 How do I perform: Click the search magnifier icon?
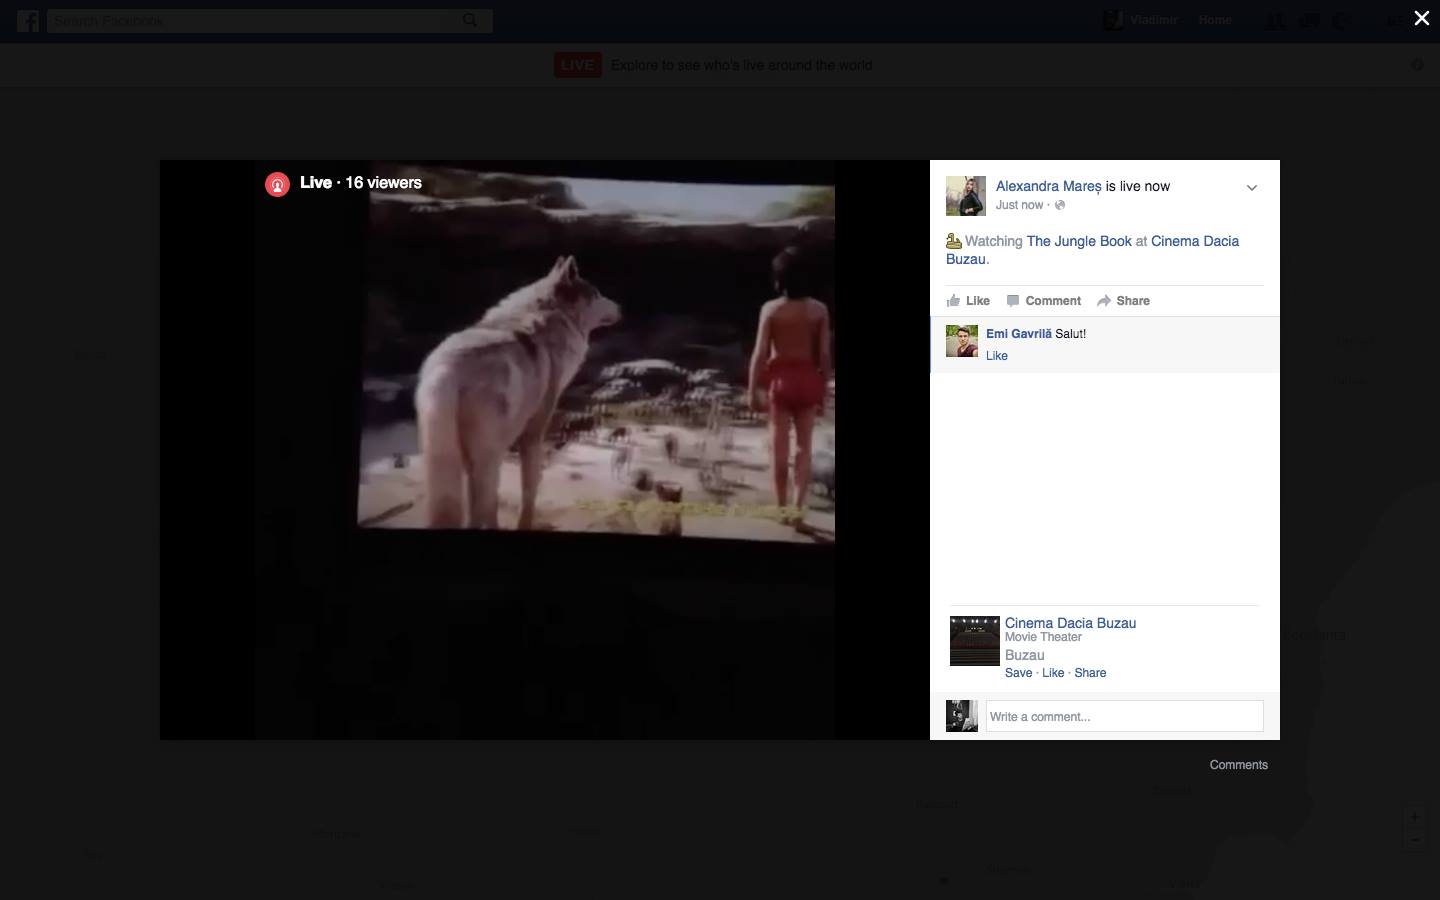click(x=470, y=20)
